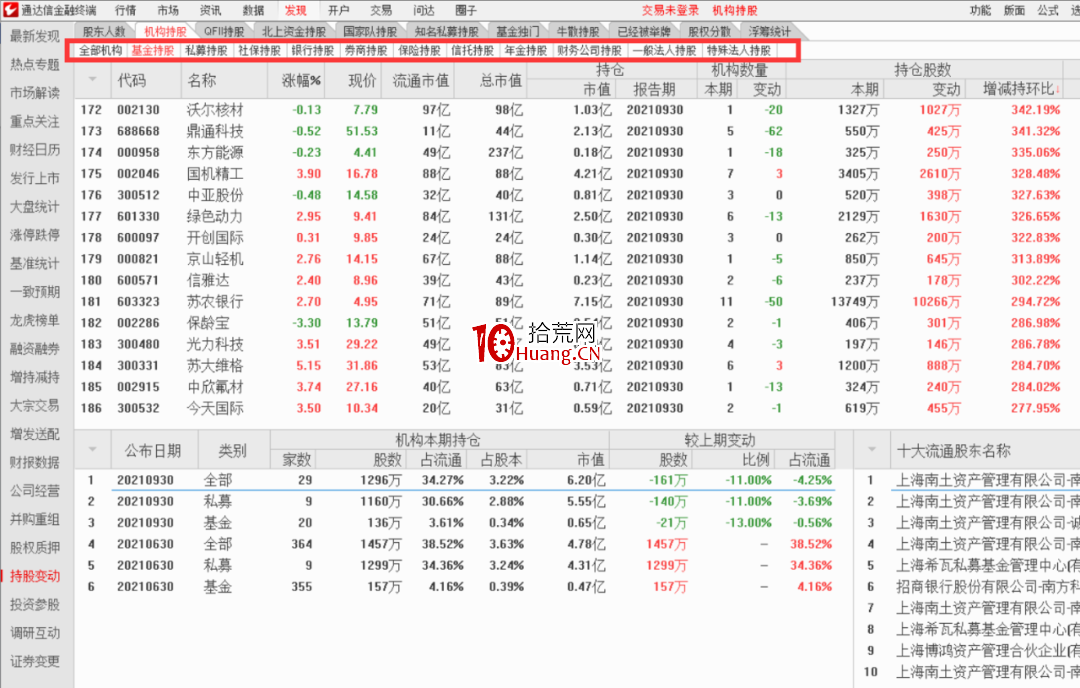Viewport: 1080px width, 688px height.
Task: Switch to the 知名私募持股 tab
Action: click(446, 32)
